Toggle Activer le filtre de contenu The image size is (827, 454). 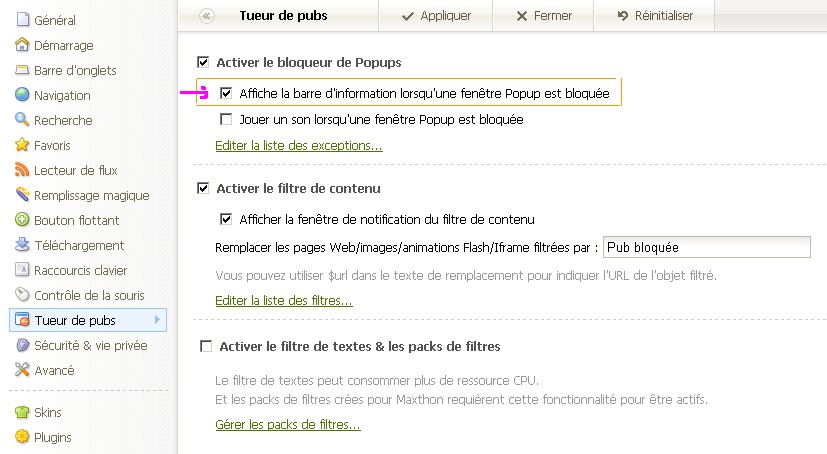coord(203,188)
